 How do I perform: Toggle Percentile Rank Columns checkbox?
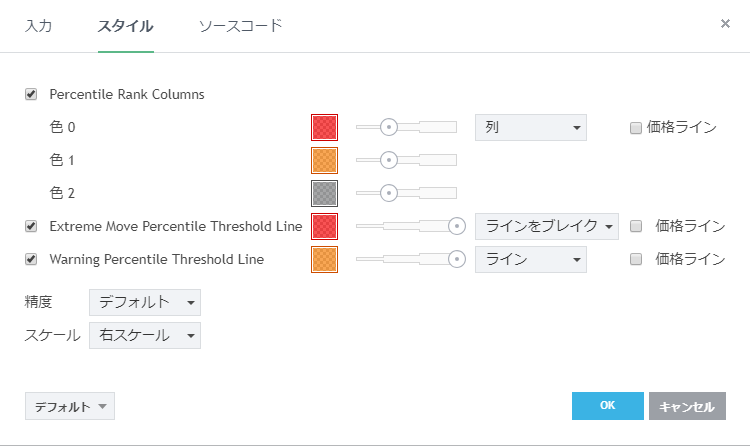(31, 95)
